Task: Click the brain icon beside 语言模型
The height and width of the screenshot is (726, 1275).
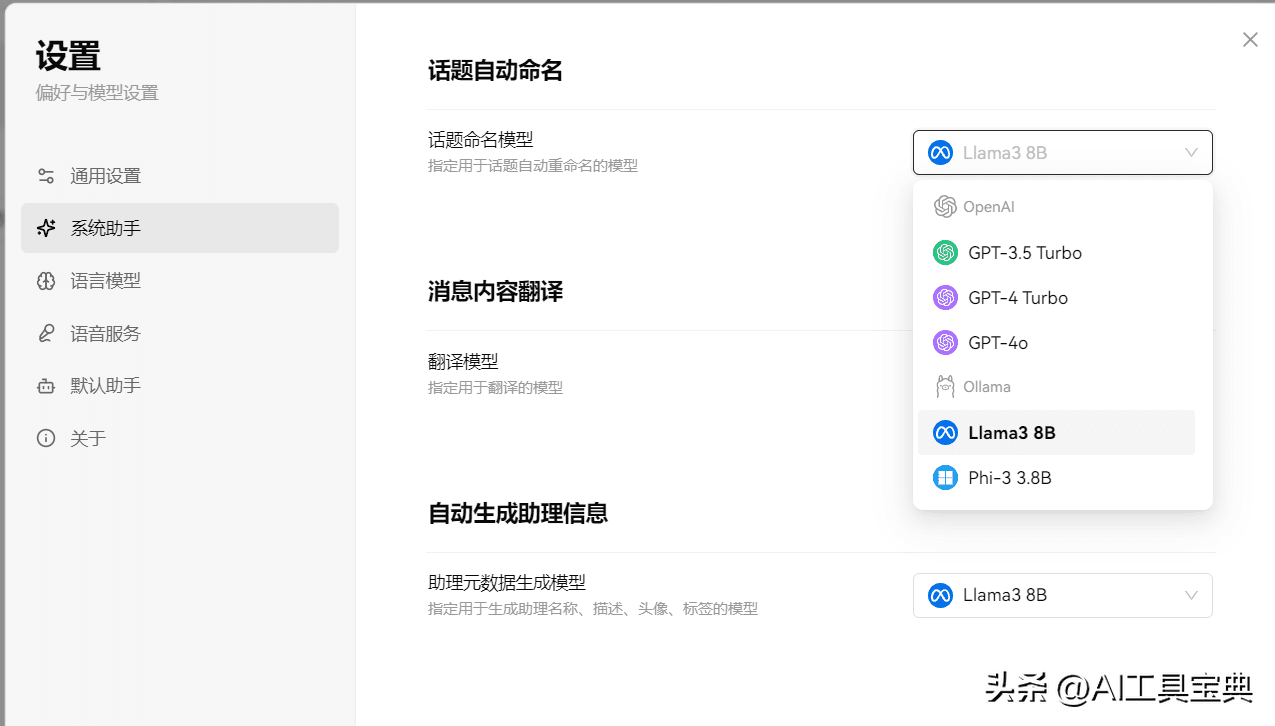Action: tap(46, 281)
